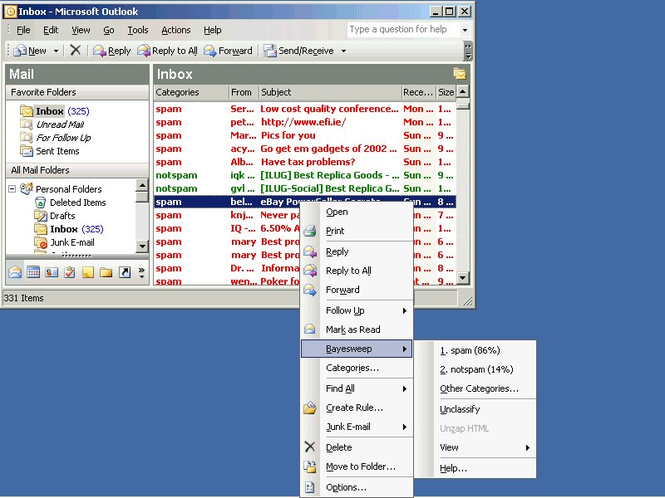The height and width of the screenshot is (498, 665).
Task: Choose Categories... in context menu
Action: 357,368
